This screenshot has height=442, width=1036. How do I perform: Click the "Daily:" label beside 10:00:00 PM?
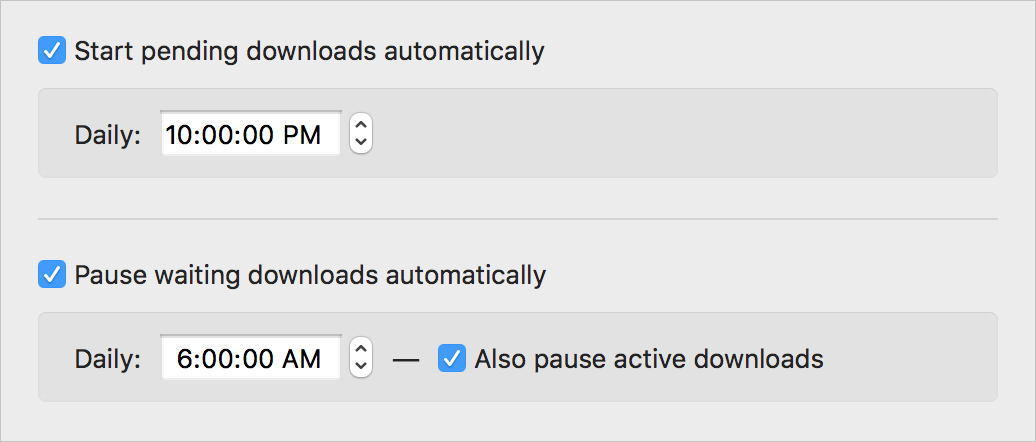(x=108, y=134)
